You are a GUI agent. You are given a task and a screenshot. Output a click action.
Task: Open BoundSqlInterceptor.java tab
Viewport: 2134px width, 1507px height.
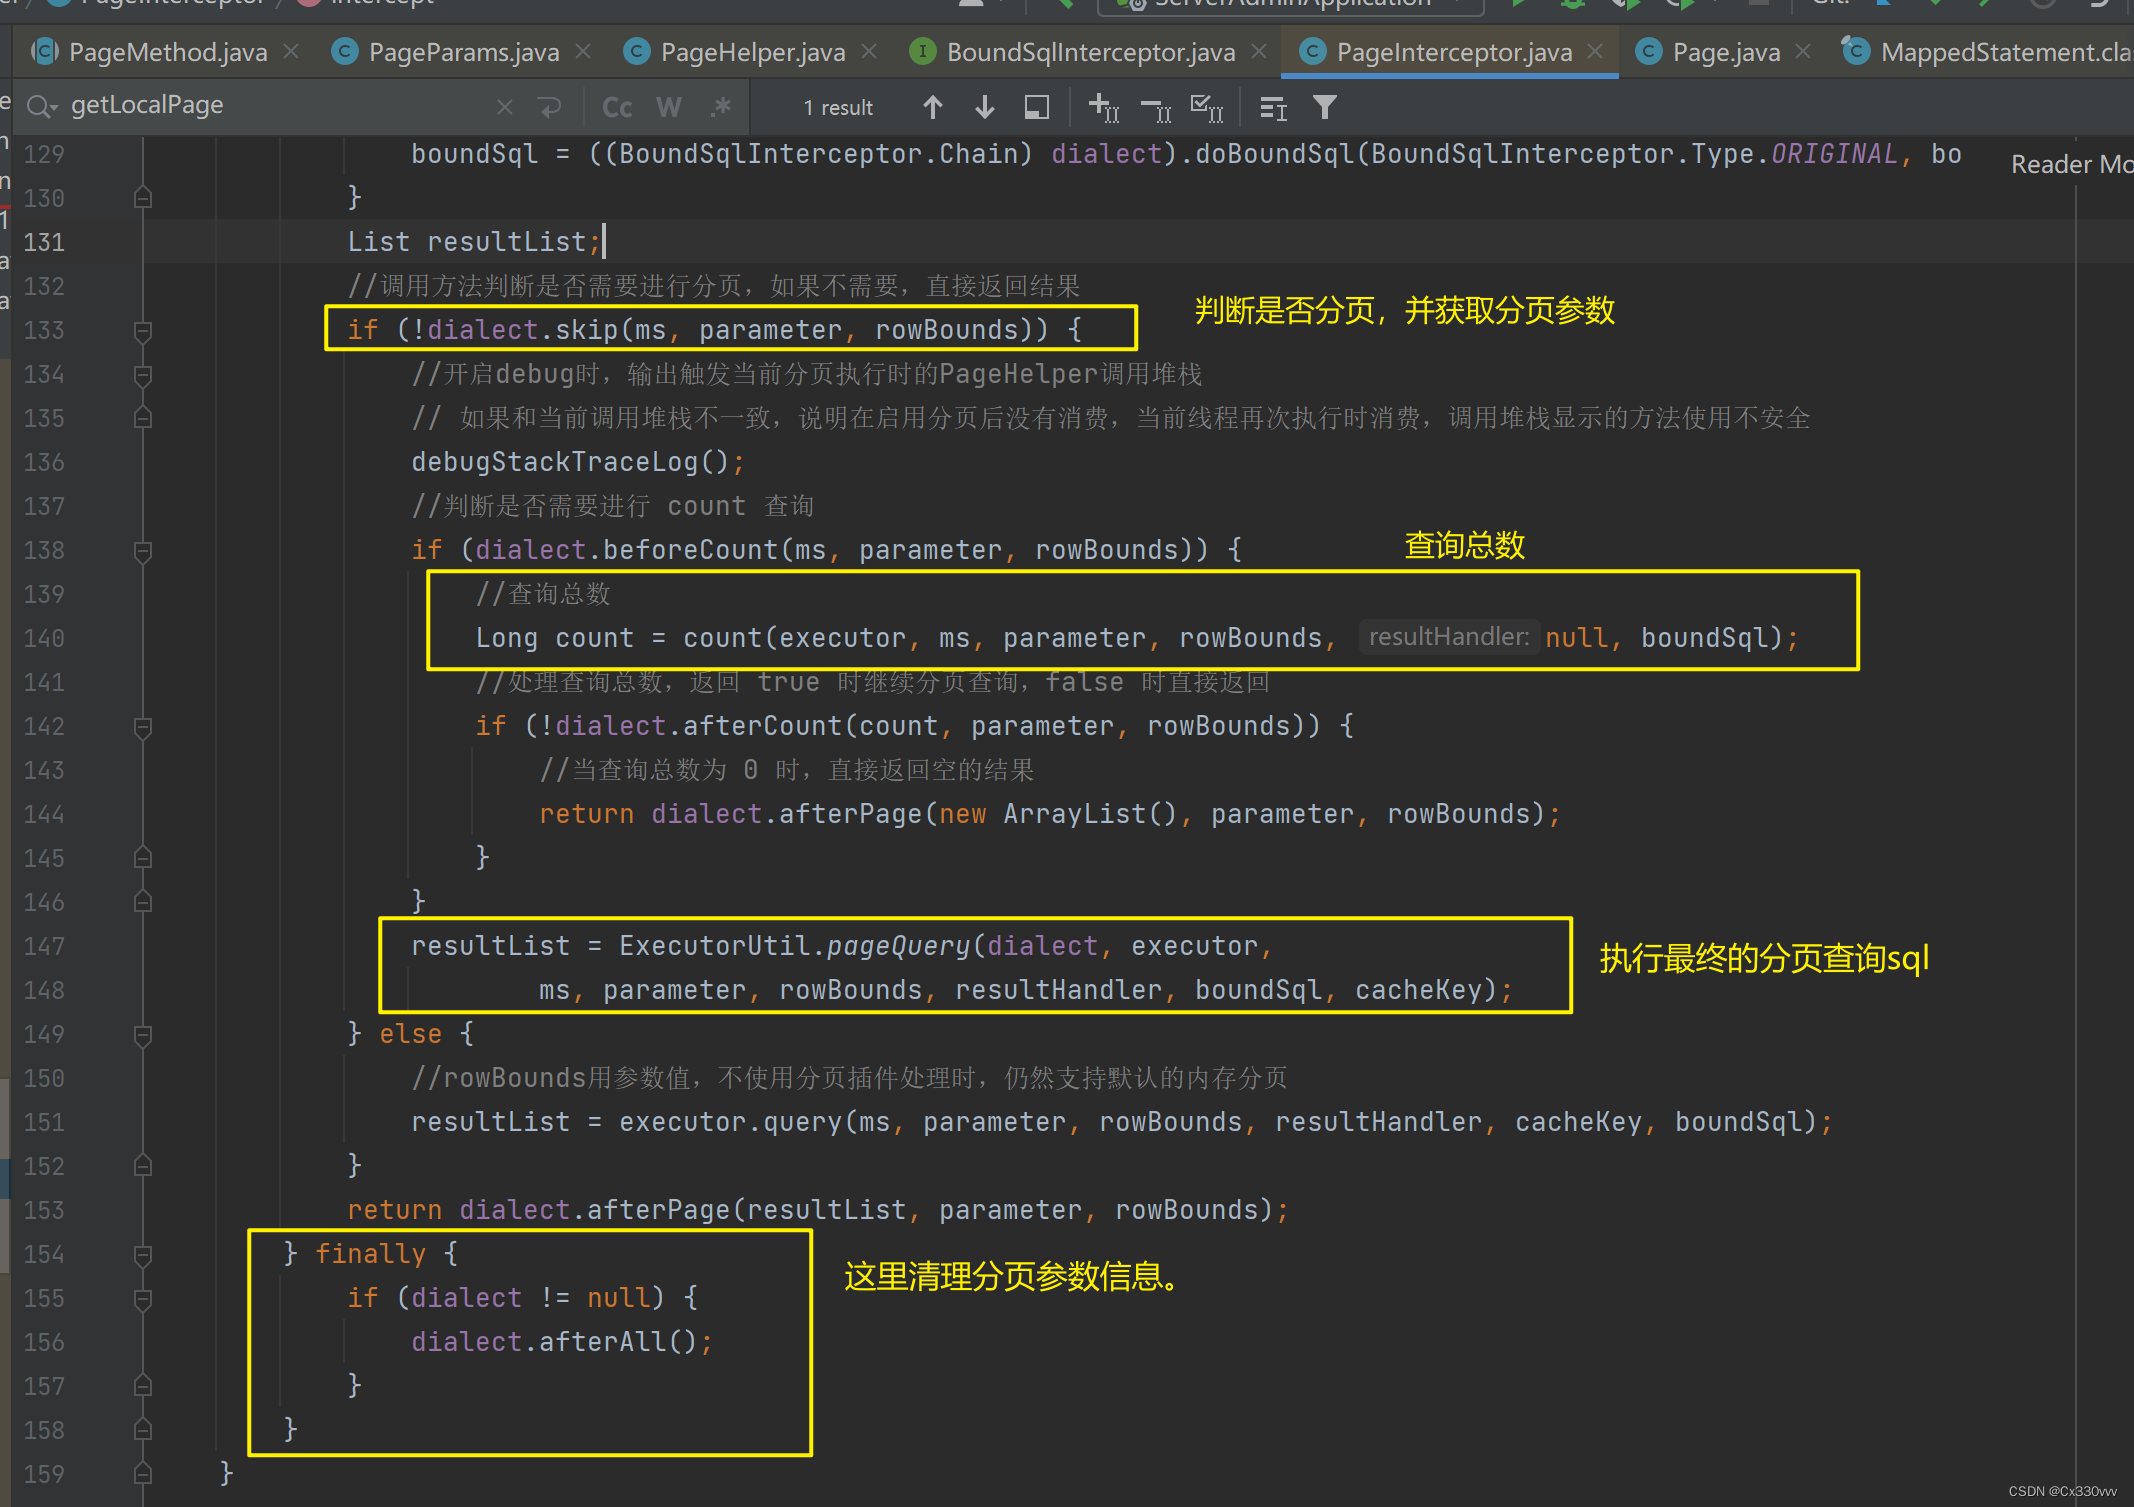(x=1090, y=52)
